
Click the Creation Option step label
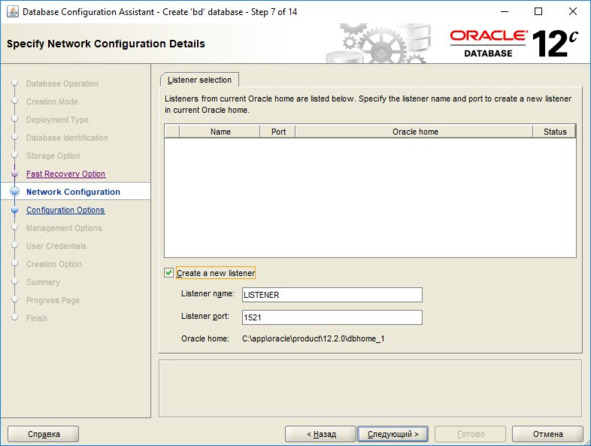[54, 264]
